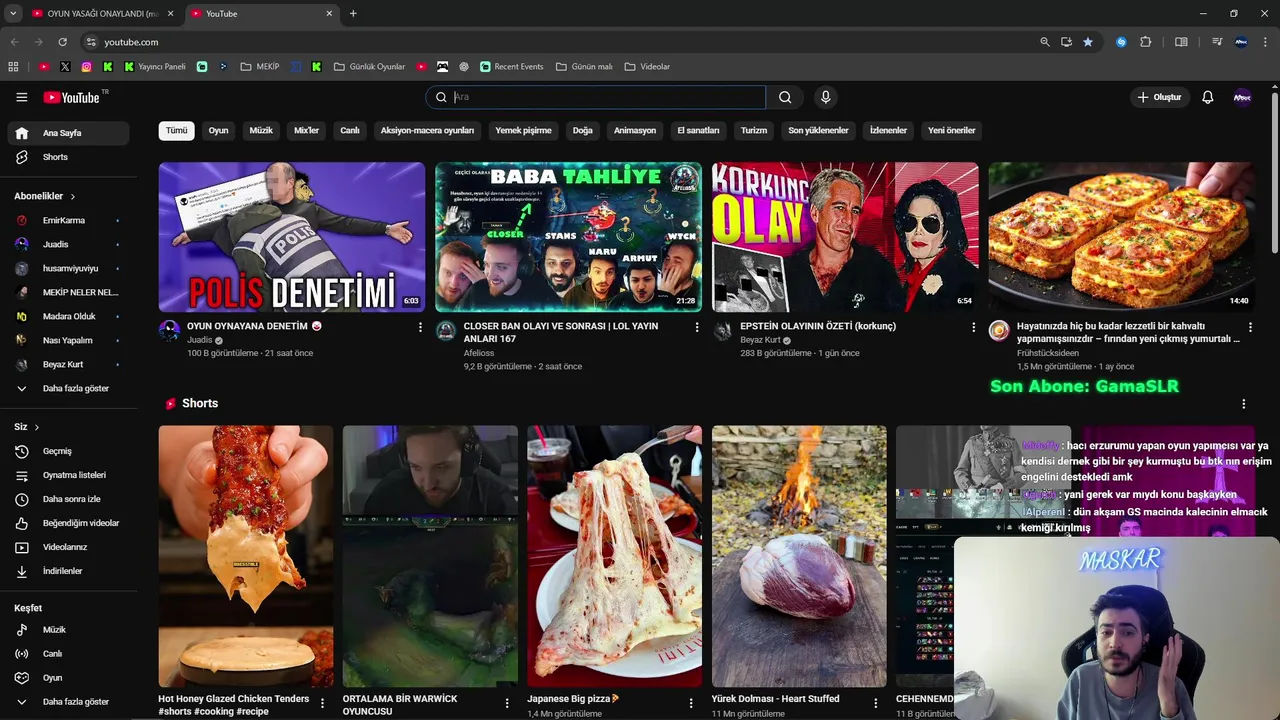Open Müzik under Keşfet
Viewport: 1280px width, 720px height.
click(x=68, y=630)
